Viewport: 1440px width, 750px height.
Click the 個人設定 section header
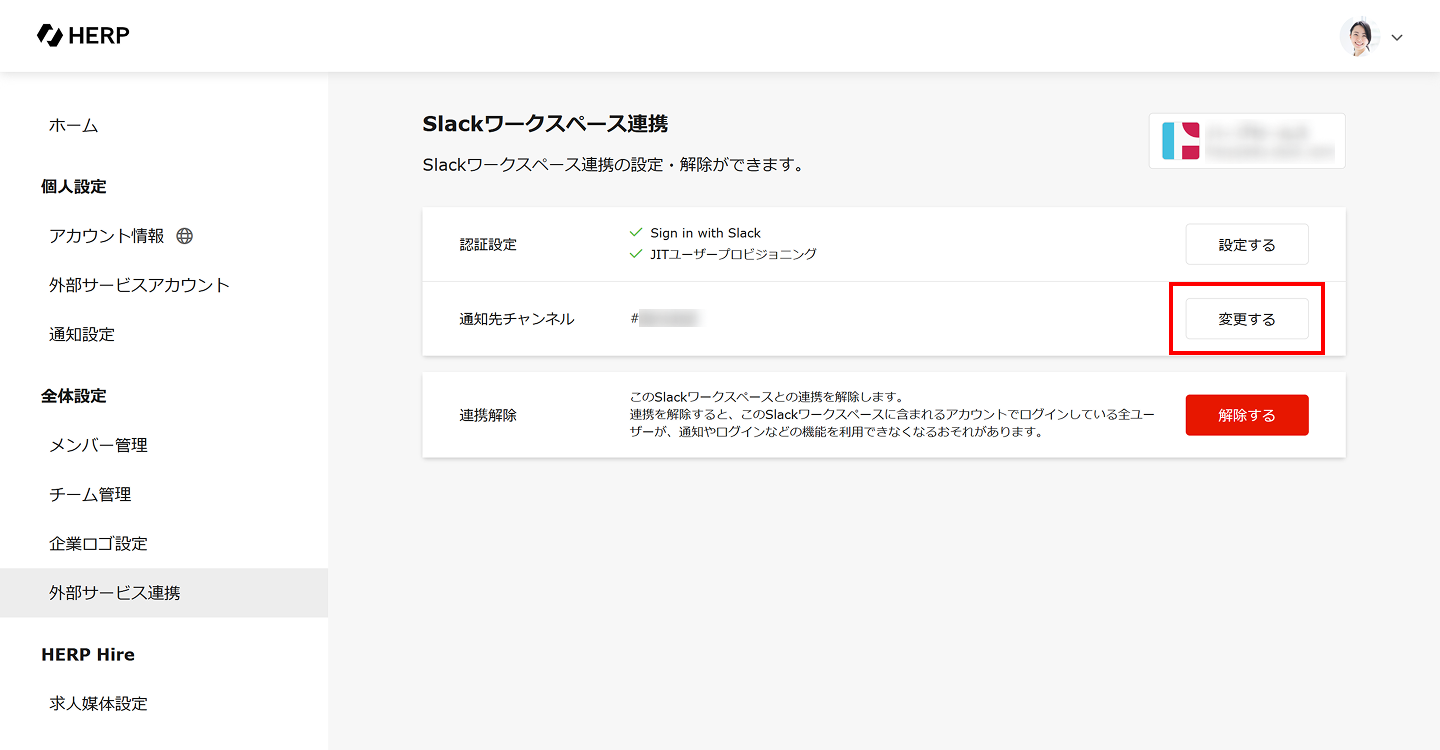coord(74,187)
